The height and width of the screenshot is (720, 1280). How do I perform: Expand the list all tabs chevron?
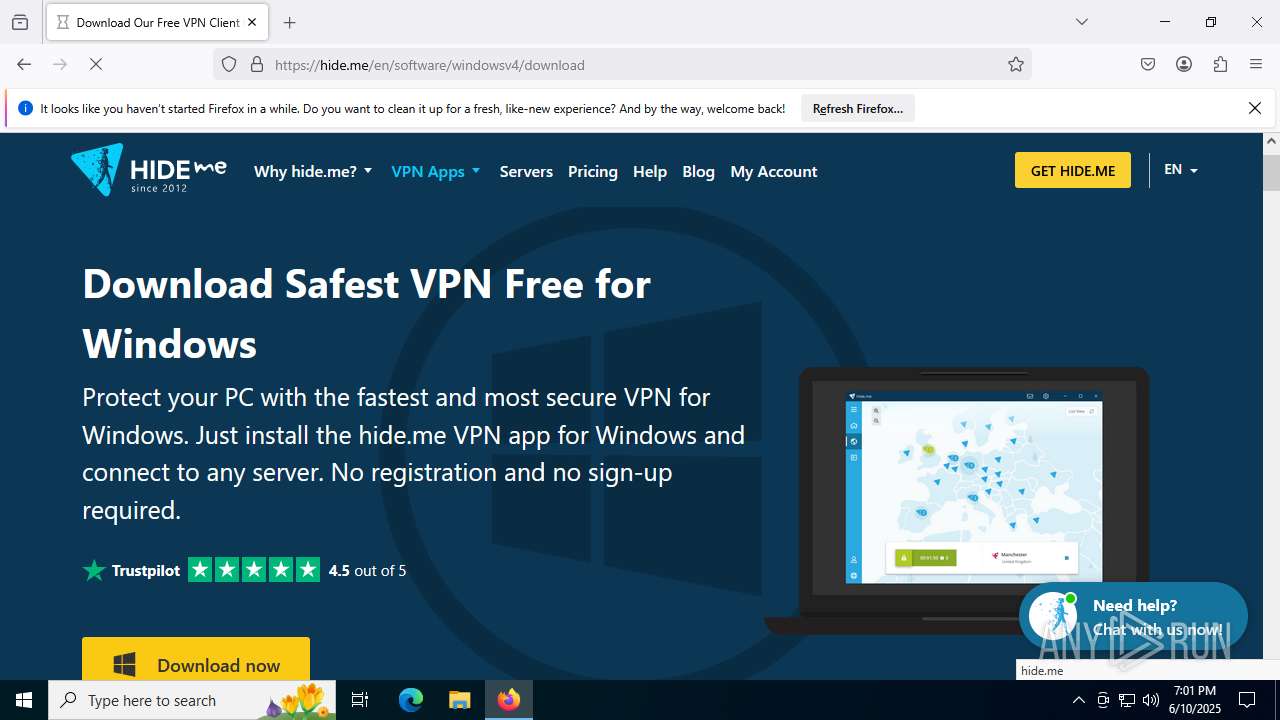pyautogui.click(x=1081, y=22)
